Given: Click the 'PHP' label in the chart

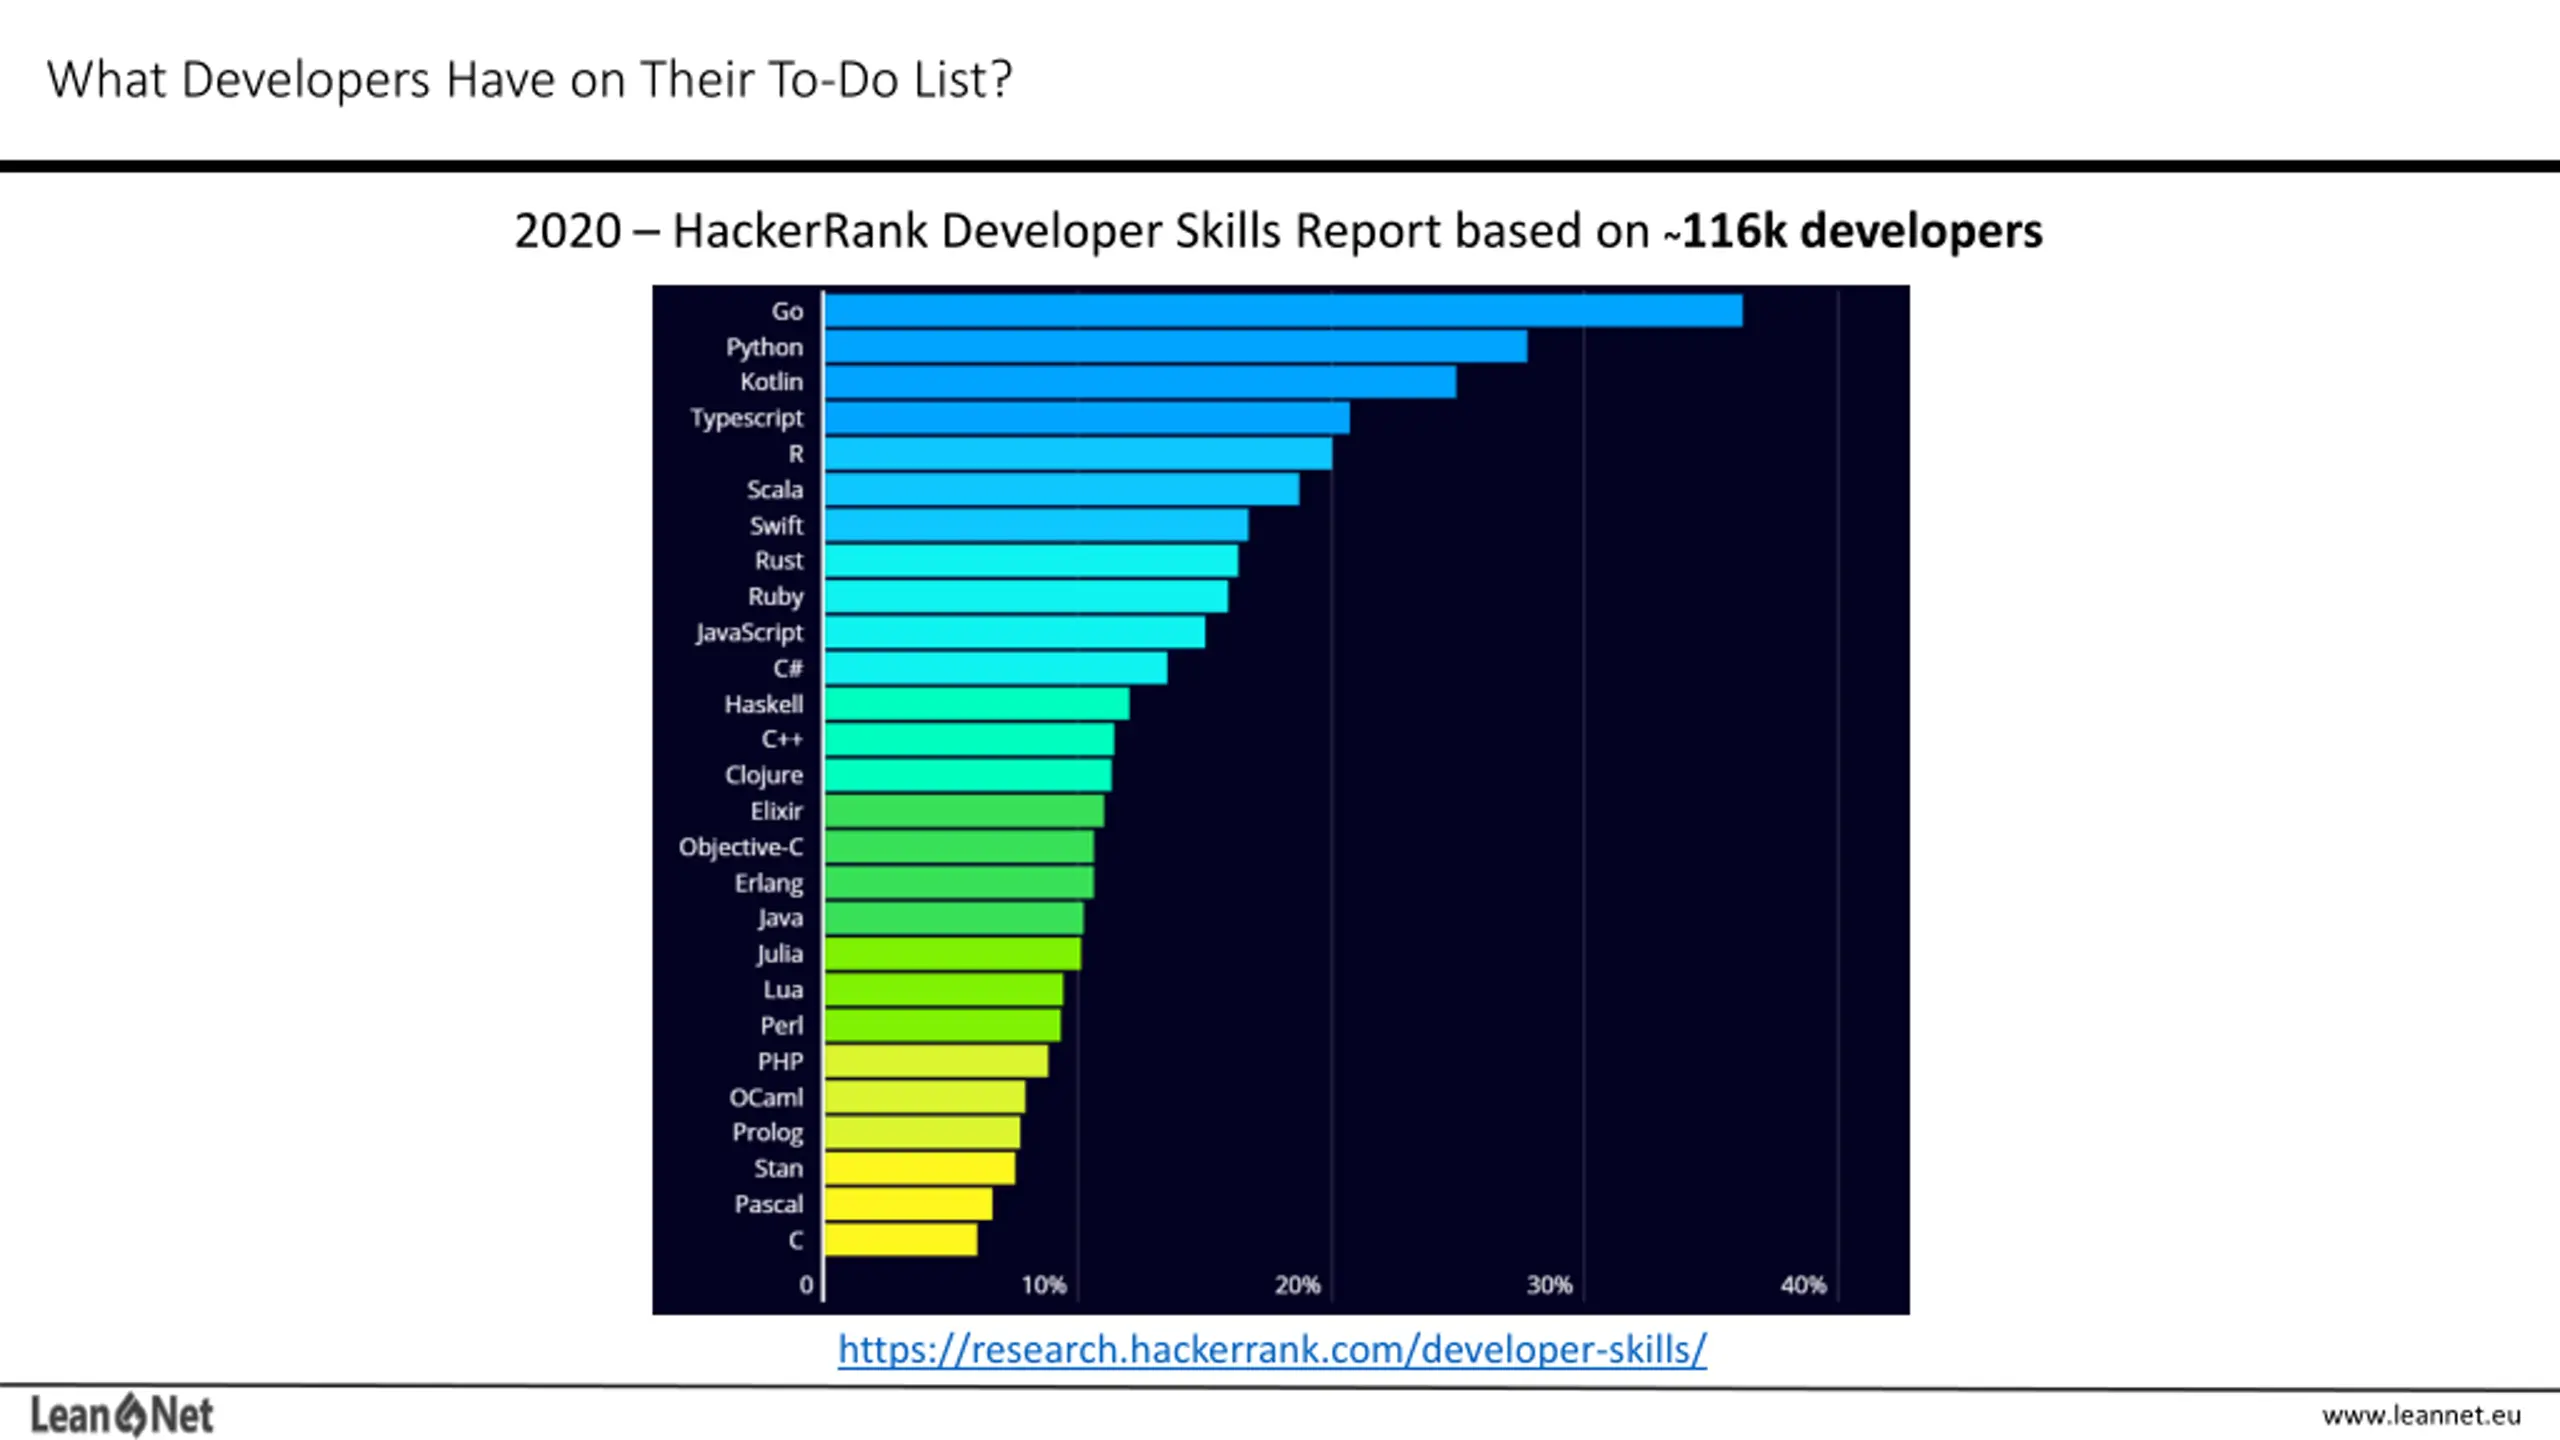Looking at the screenshot, I should tap(780, 1062).
